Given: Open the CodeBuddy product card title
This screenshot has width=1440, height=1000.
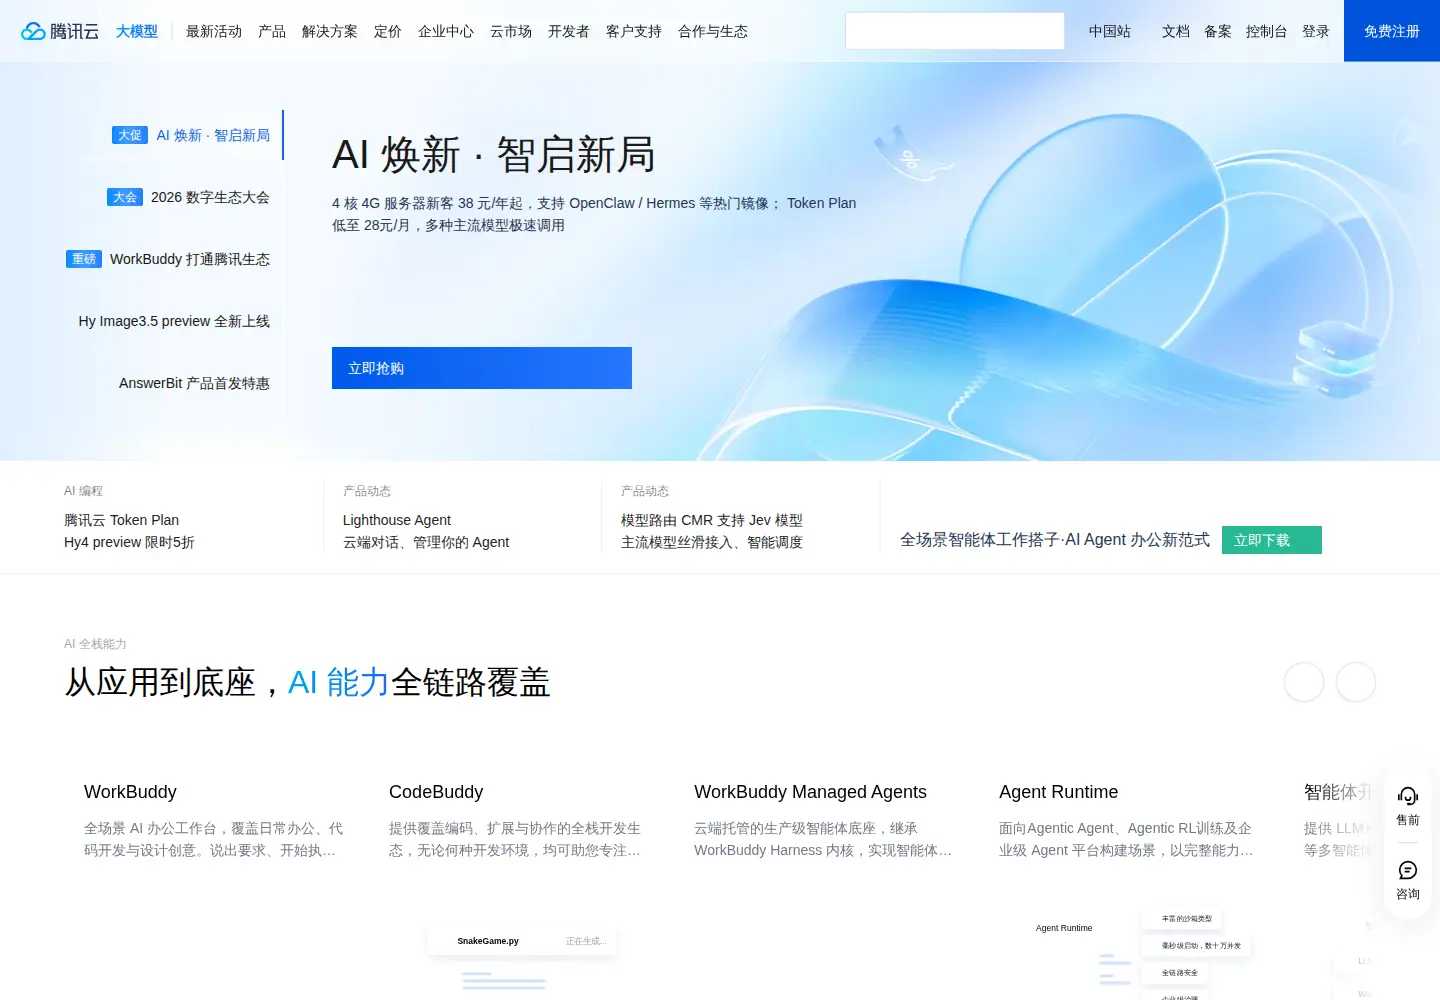Looking at the screenshot, I should click(x=436, y=792).
